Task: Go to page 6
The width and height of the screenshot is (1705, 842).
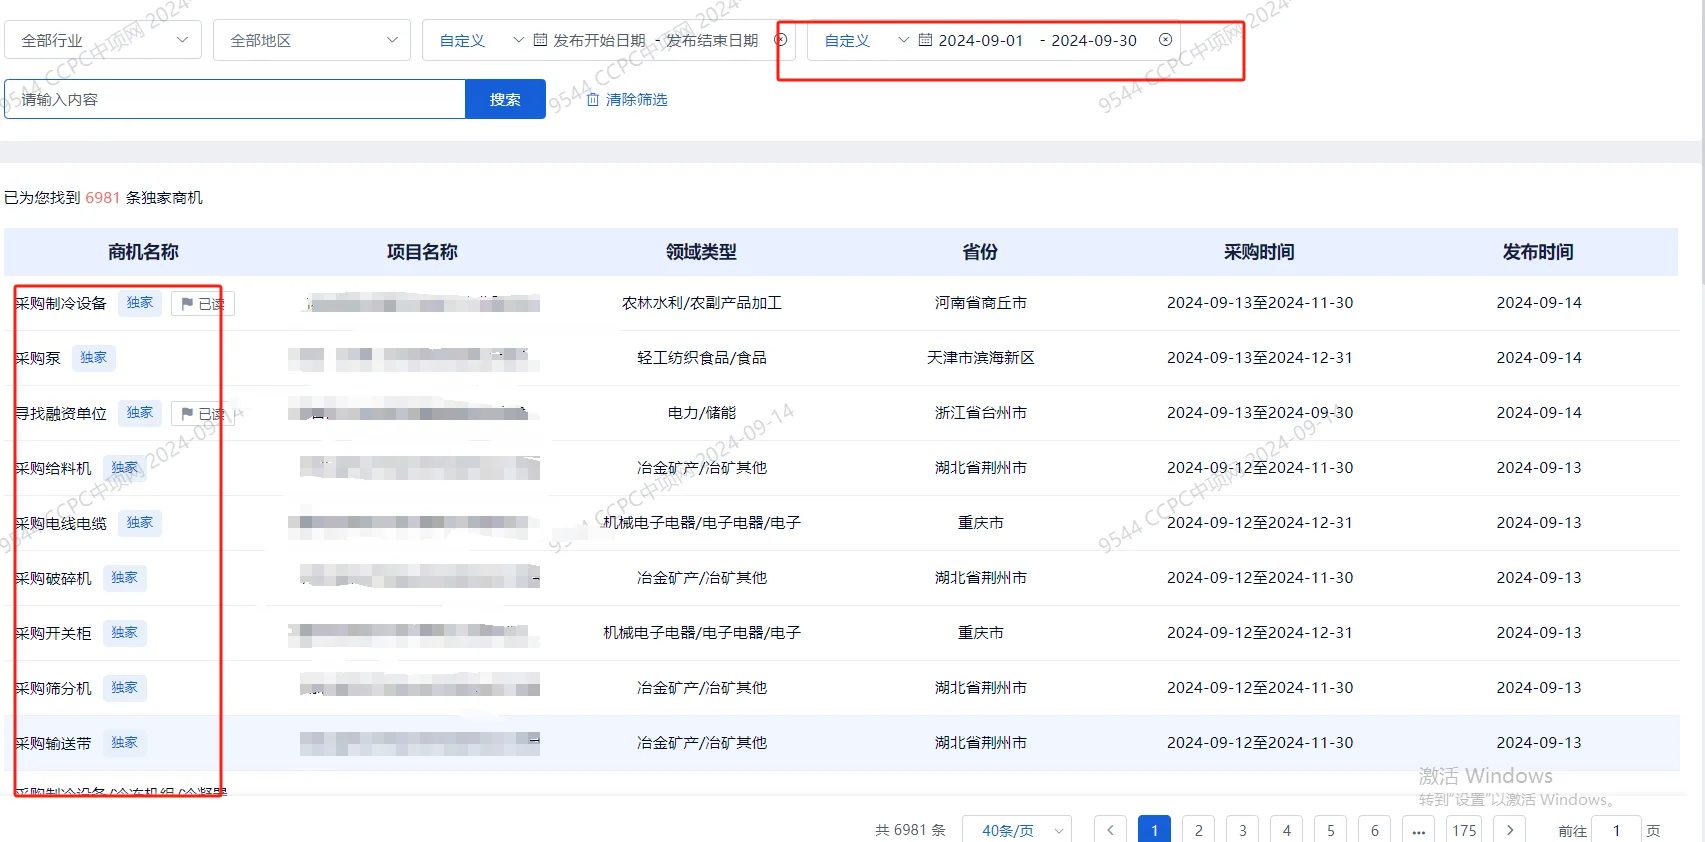Action: tap(1374, 830)
